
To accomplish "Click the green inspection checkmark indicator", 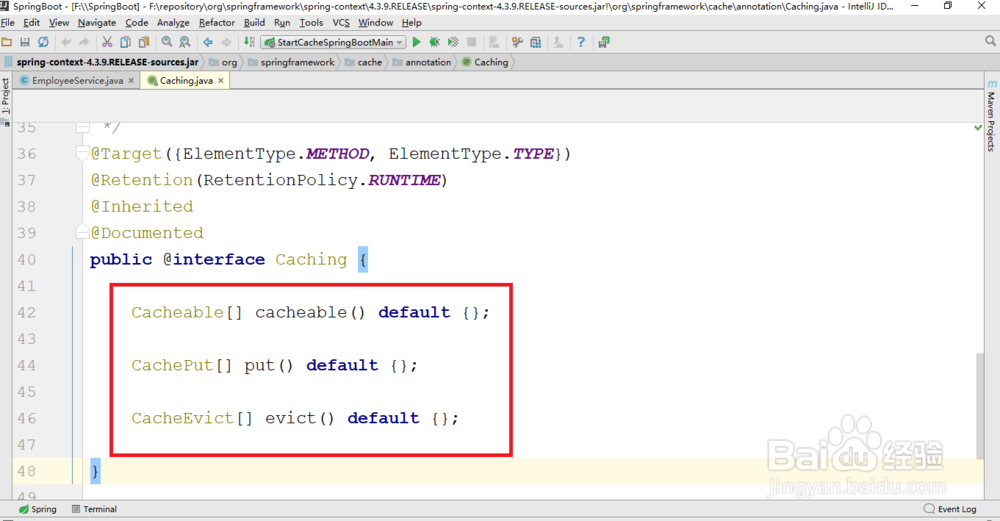I will point(978,128).
